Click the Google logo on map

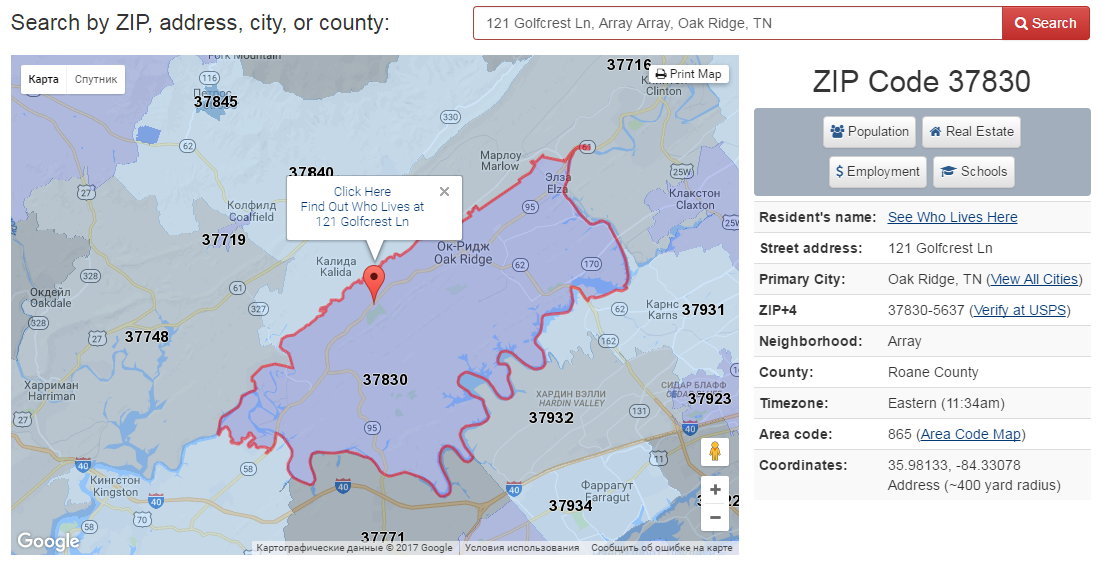(x=48, y=542)
